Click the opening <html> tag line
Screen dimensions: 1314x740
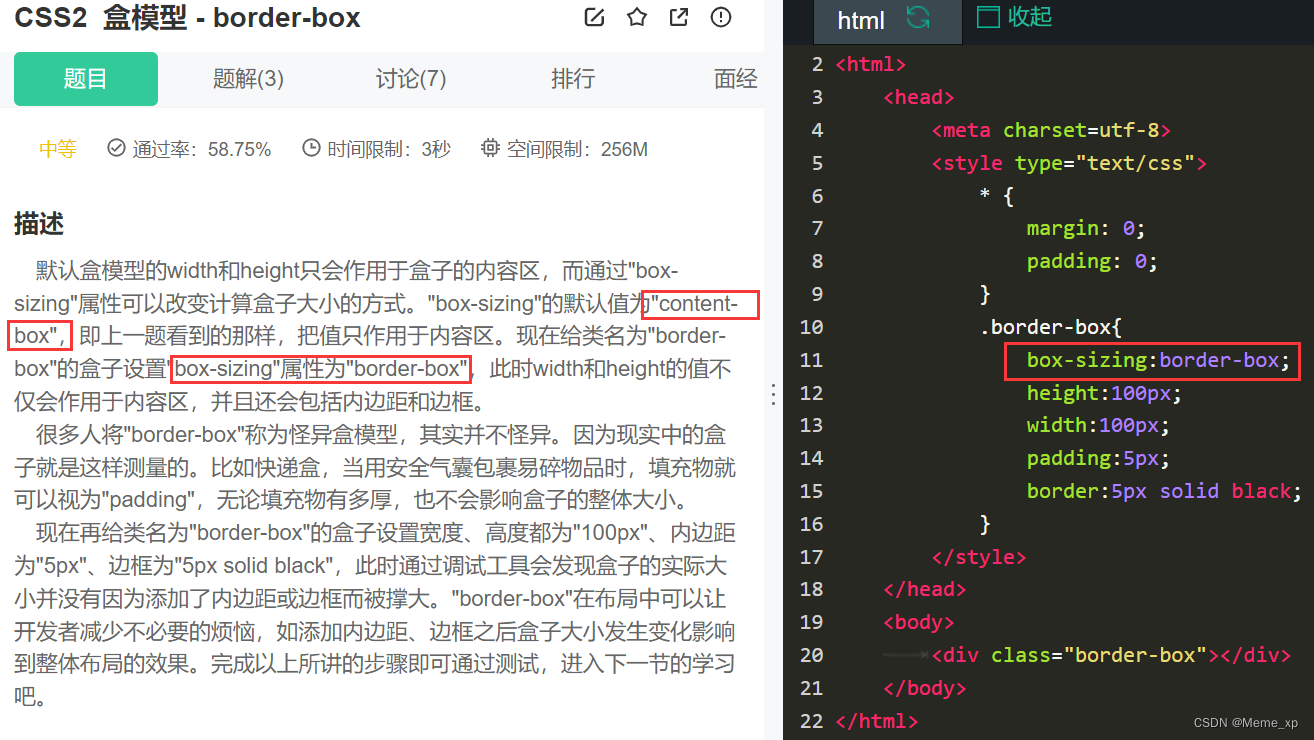tap(871, 64)
